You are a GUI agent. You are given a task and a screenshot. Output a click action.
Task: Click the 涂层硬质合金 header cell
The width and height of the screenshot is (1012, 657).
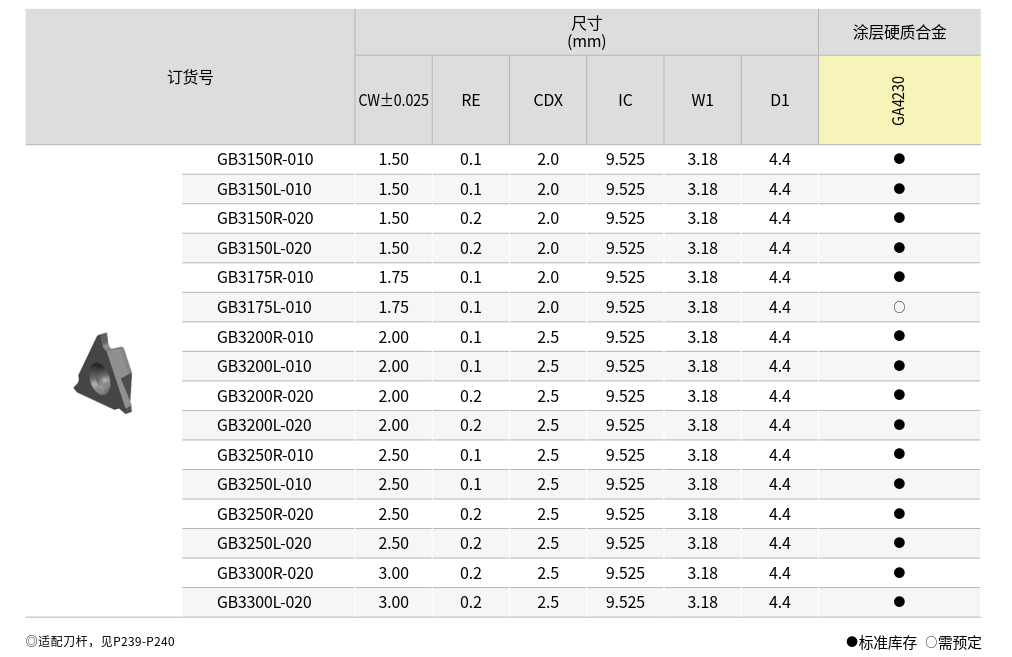pos(899,32)
